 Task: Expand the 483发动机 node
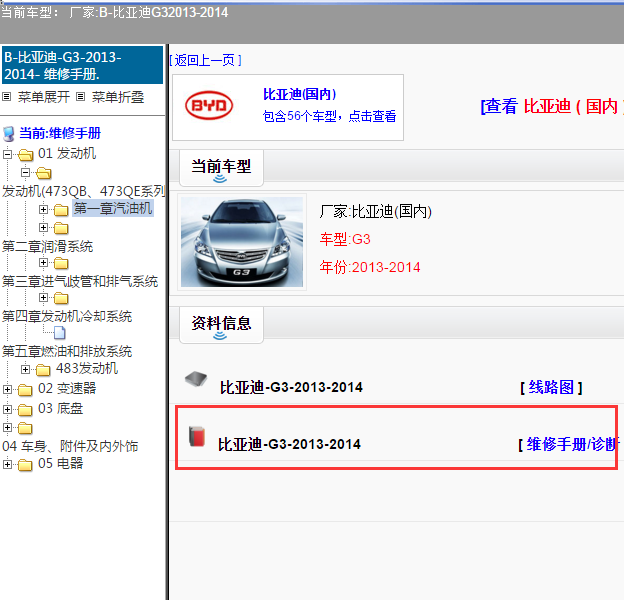tap(25, 369)
